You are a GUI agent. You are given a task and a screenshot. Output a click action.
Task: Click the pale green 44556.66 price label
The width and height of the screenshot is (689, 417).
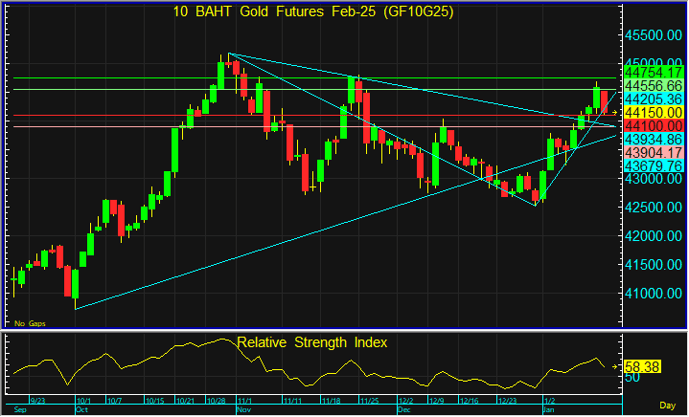pos(652,87)
